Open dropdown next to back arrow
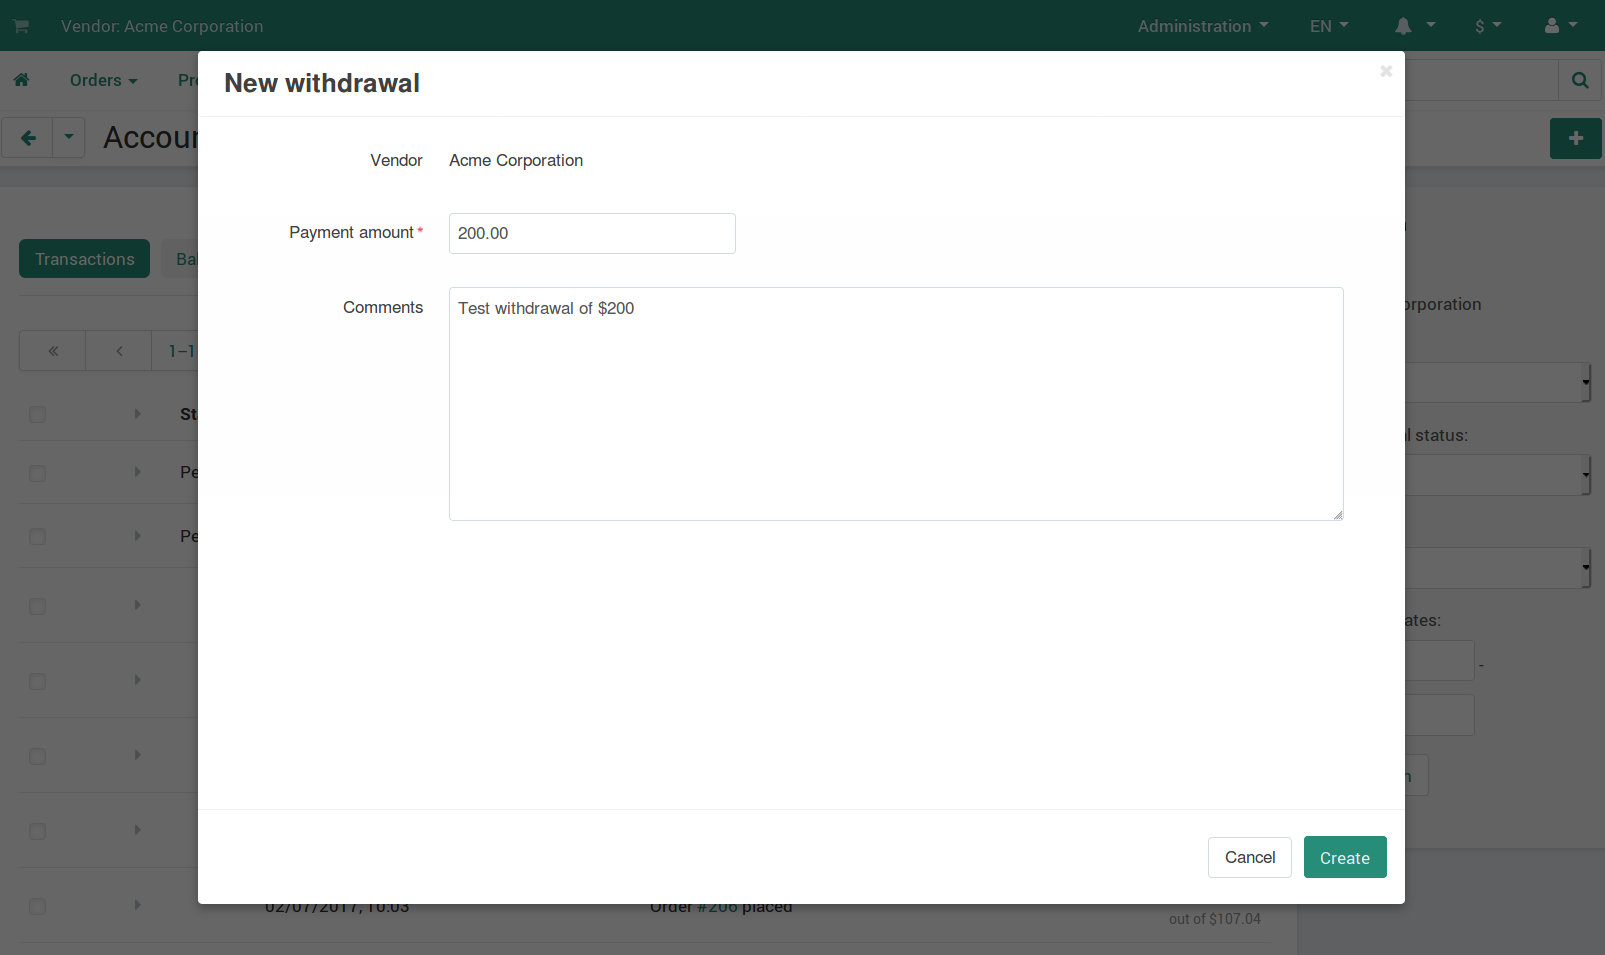Screen dimensions: 1605x955 coord(68,138)
